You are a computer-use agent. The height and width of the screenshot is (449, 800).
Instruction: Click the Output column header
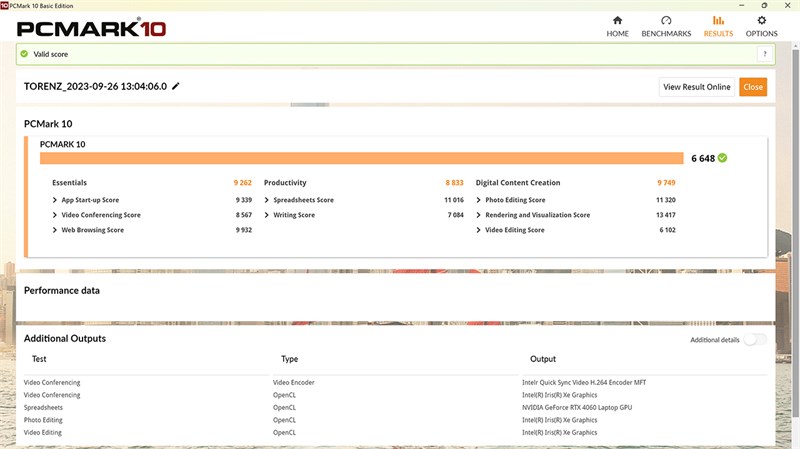click(543, 359)
